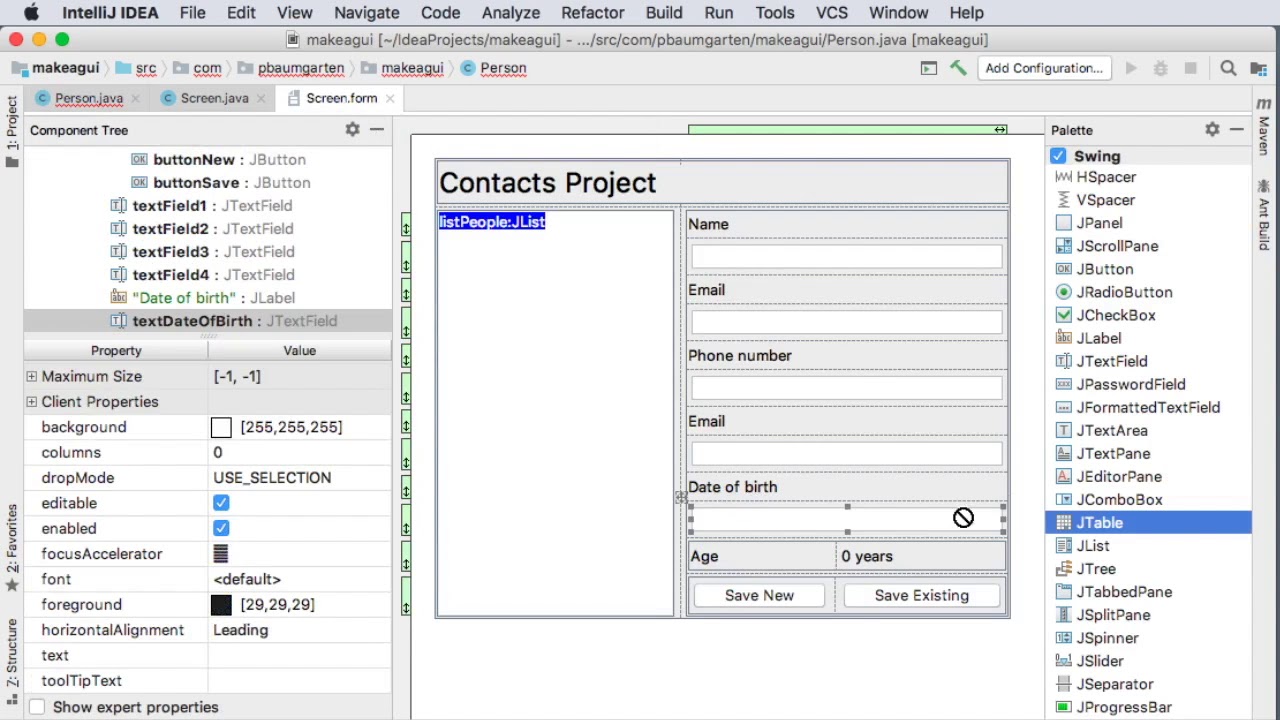Open the Apple menu
Image resolution: width=1280 pixels, height=720 pixels.
pos(31,13)
